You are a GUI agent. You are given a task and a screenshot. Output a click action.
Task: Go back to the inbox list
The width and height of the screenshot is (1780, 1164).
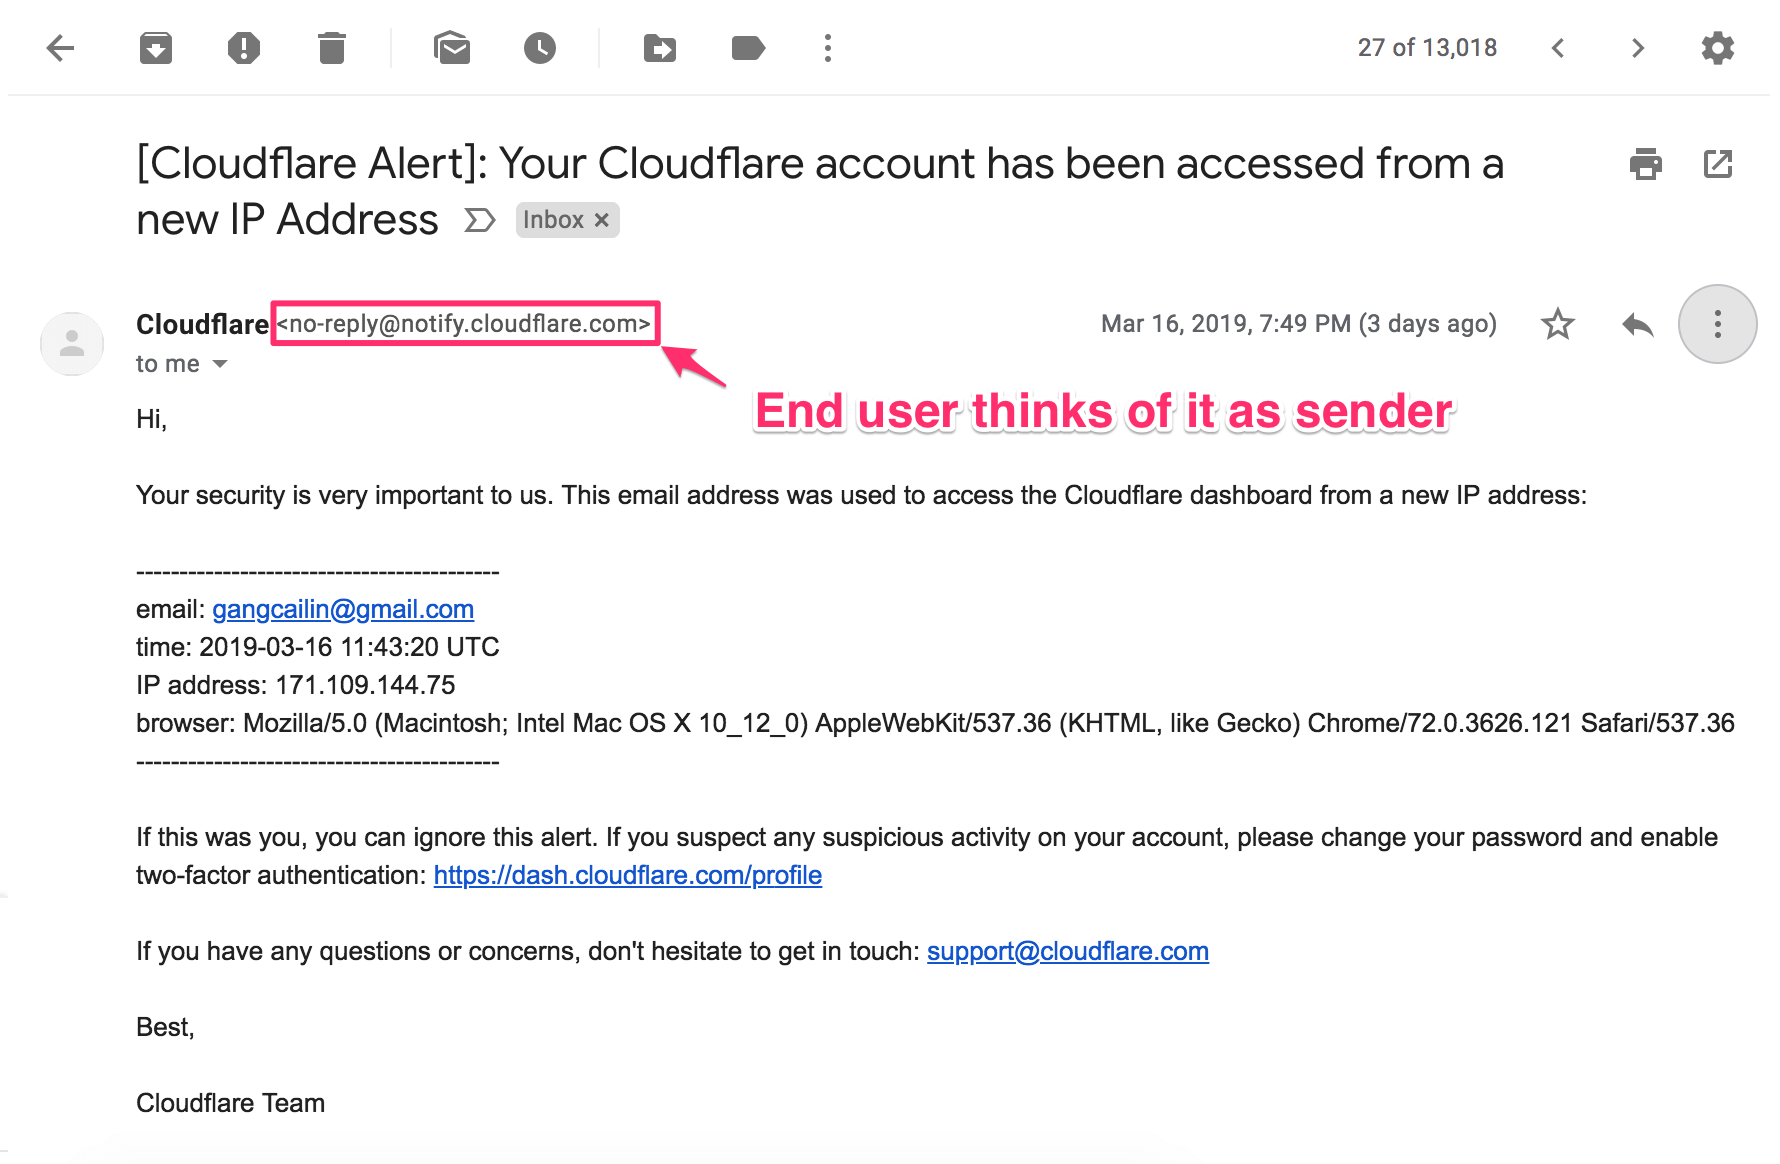[61, 48]
